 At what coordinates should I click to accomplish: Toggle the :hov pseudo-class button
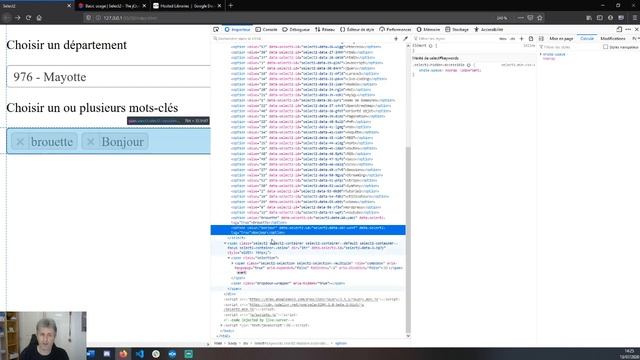(x=503, y=38)
